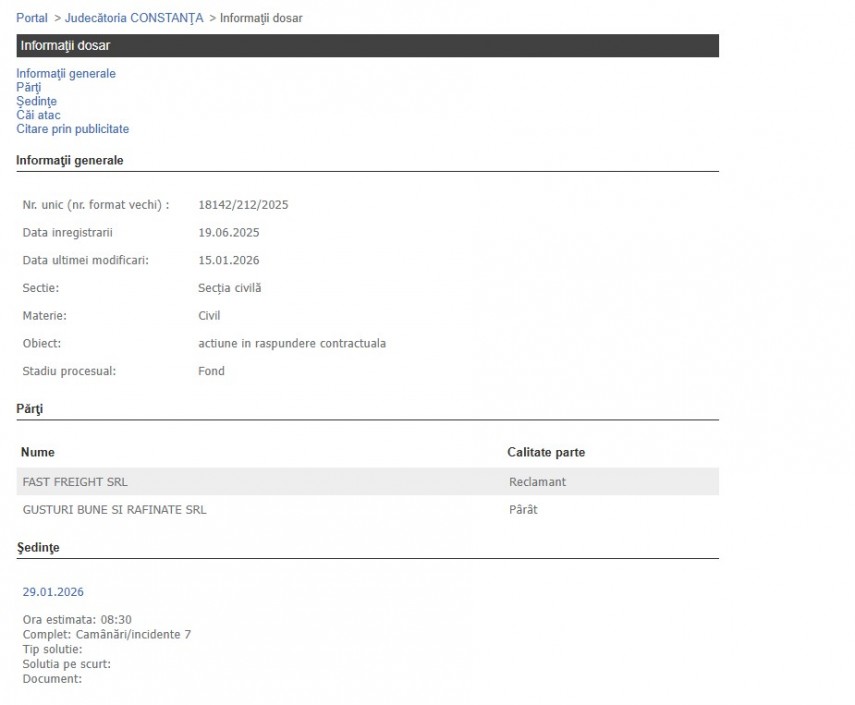Click Citare prin publicitate link

73,129
